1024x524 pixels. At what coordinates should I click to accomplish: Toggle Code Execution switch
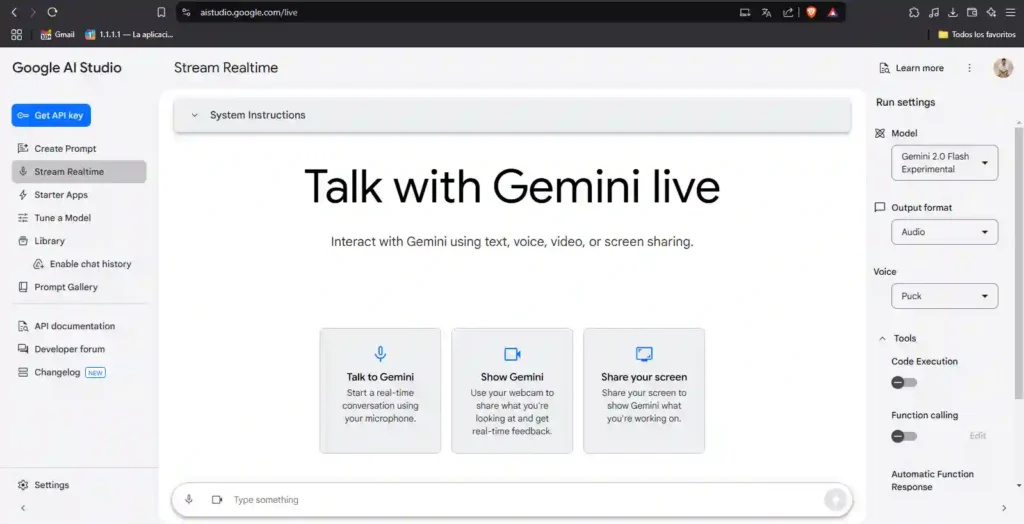pos(904,382)
